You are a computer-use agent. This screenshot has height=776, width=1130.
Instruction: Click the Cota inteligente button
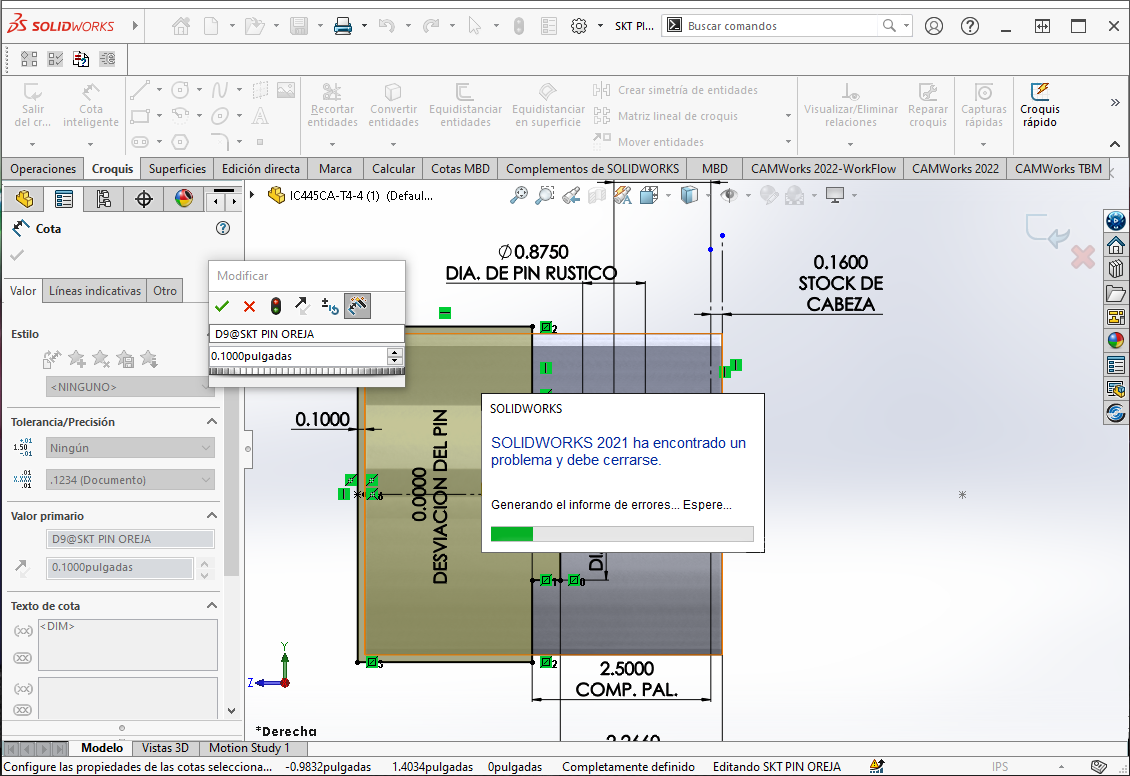point(91,105)
